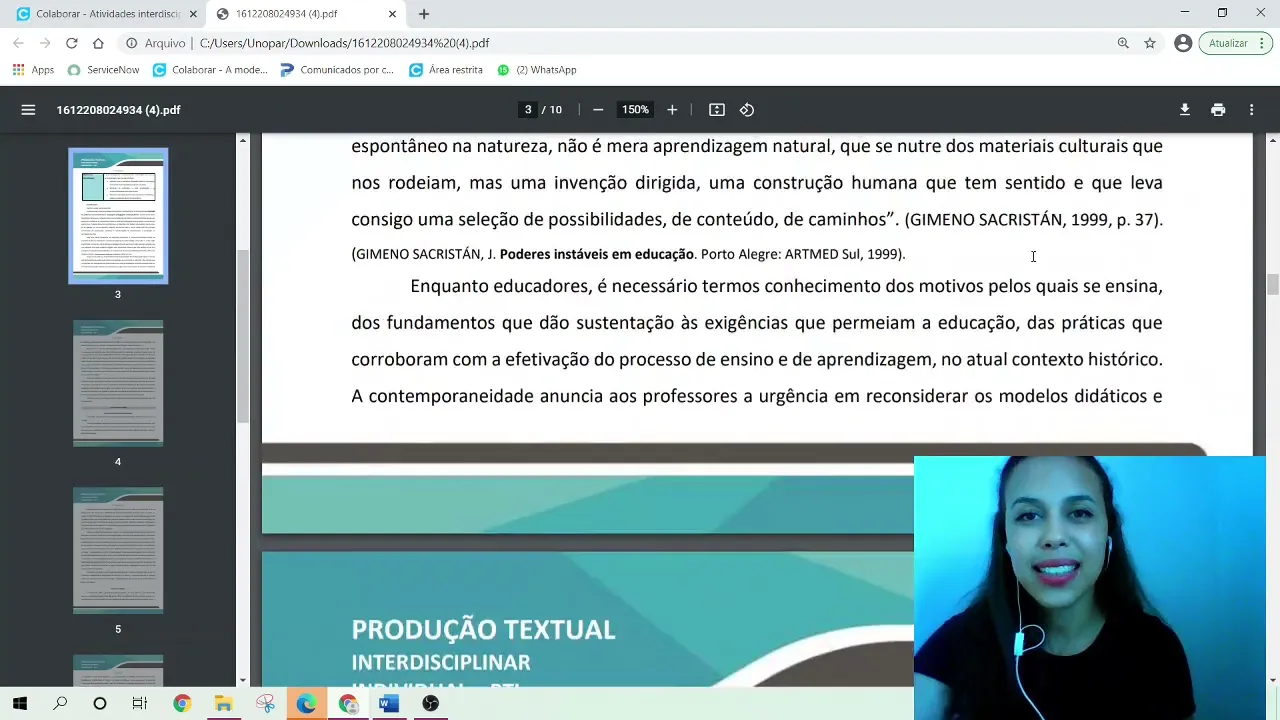Click the thumbnail panel scrollbar
1280x720 pixels.
(x=242, y=336)
